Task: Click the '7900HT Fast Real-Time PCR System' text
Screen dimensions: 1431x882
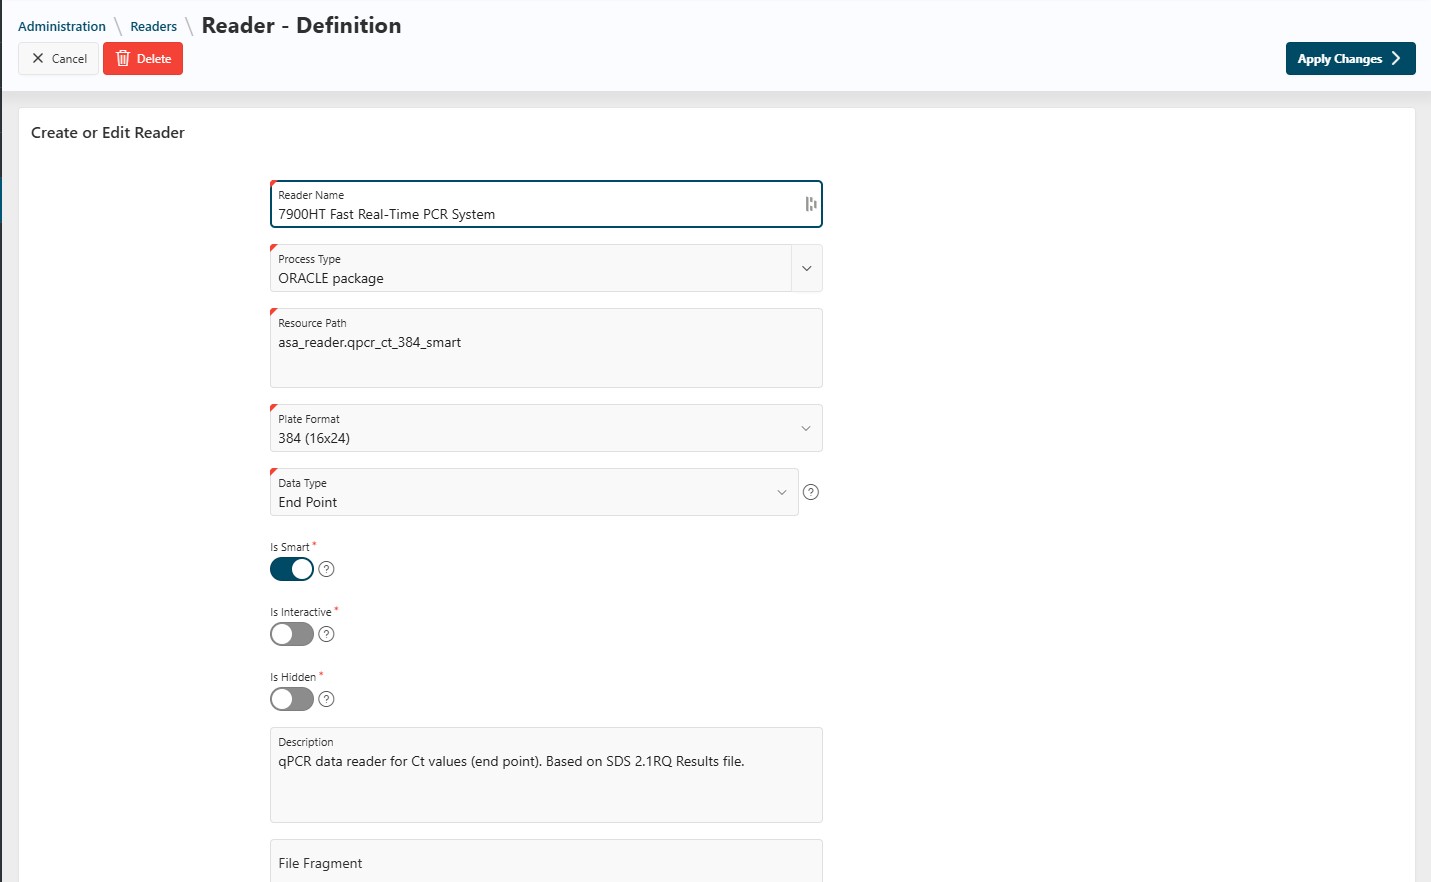Action: click(x=387, y=214)
